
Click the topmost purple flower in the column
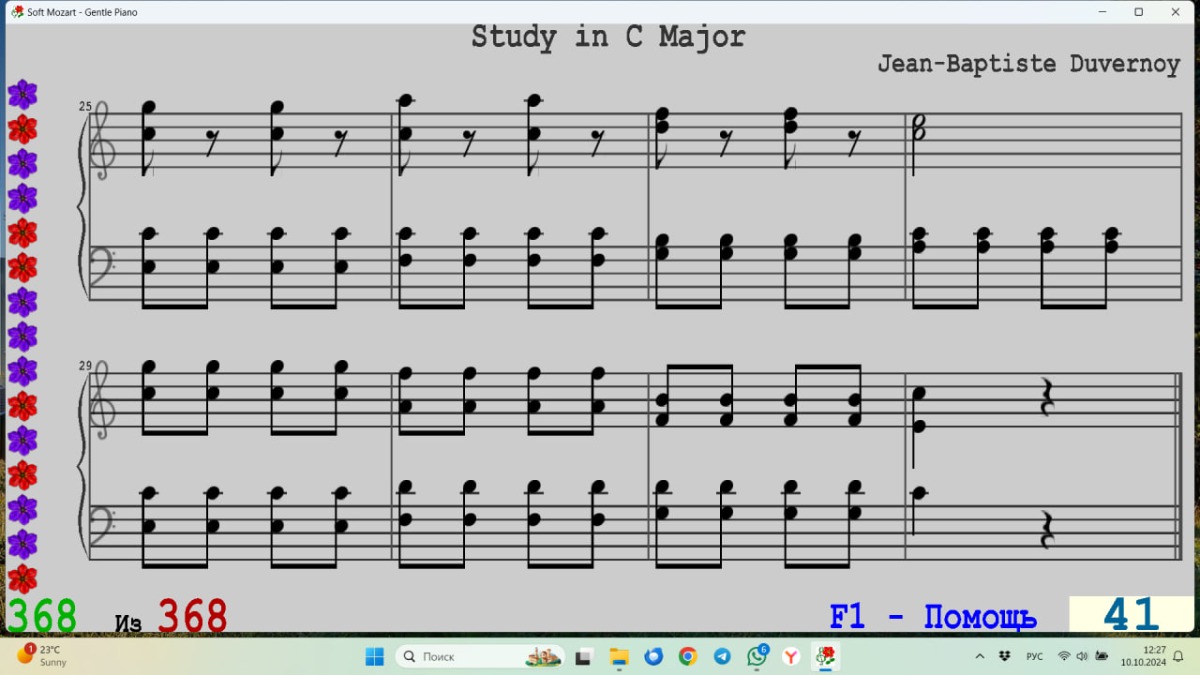(x=22, y=95)
